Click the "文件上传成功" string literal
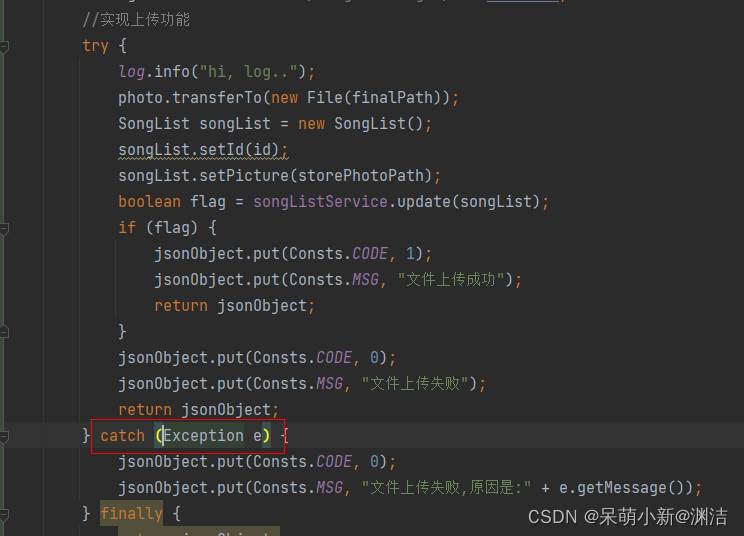 click(x=451, y=279)
